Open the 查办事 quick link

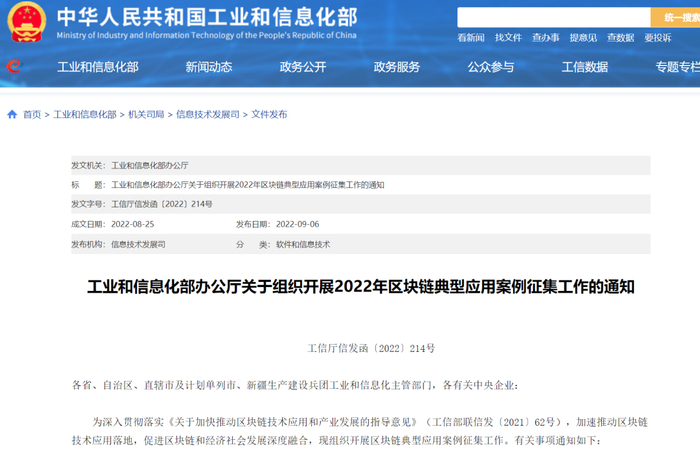click(x=546, y=38)
